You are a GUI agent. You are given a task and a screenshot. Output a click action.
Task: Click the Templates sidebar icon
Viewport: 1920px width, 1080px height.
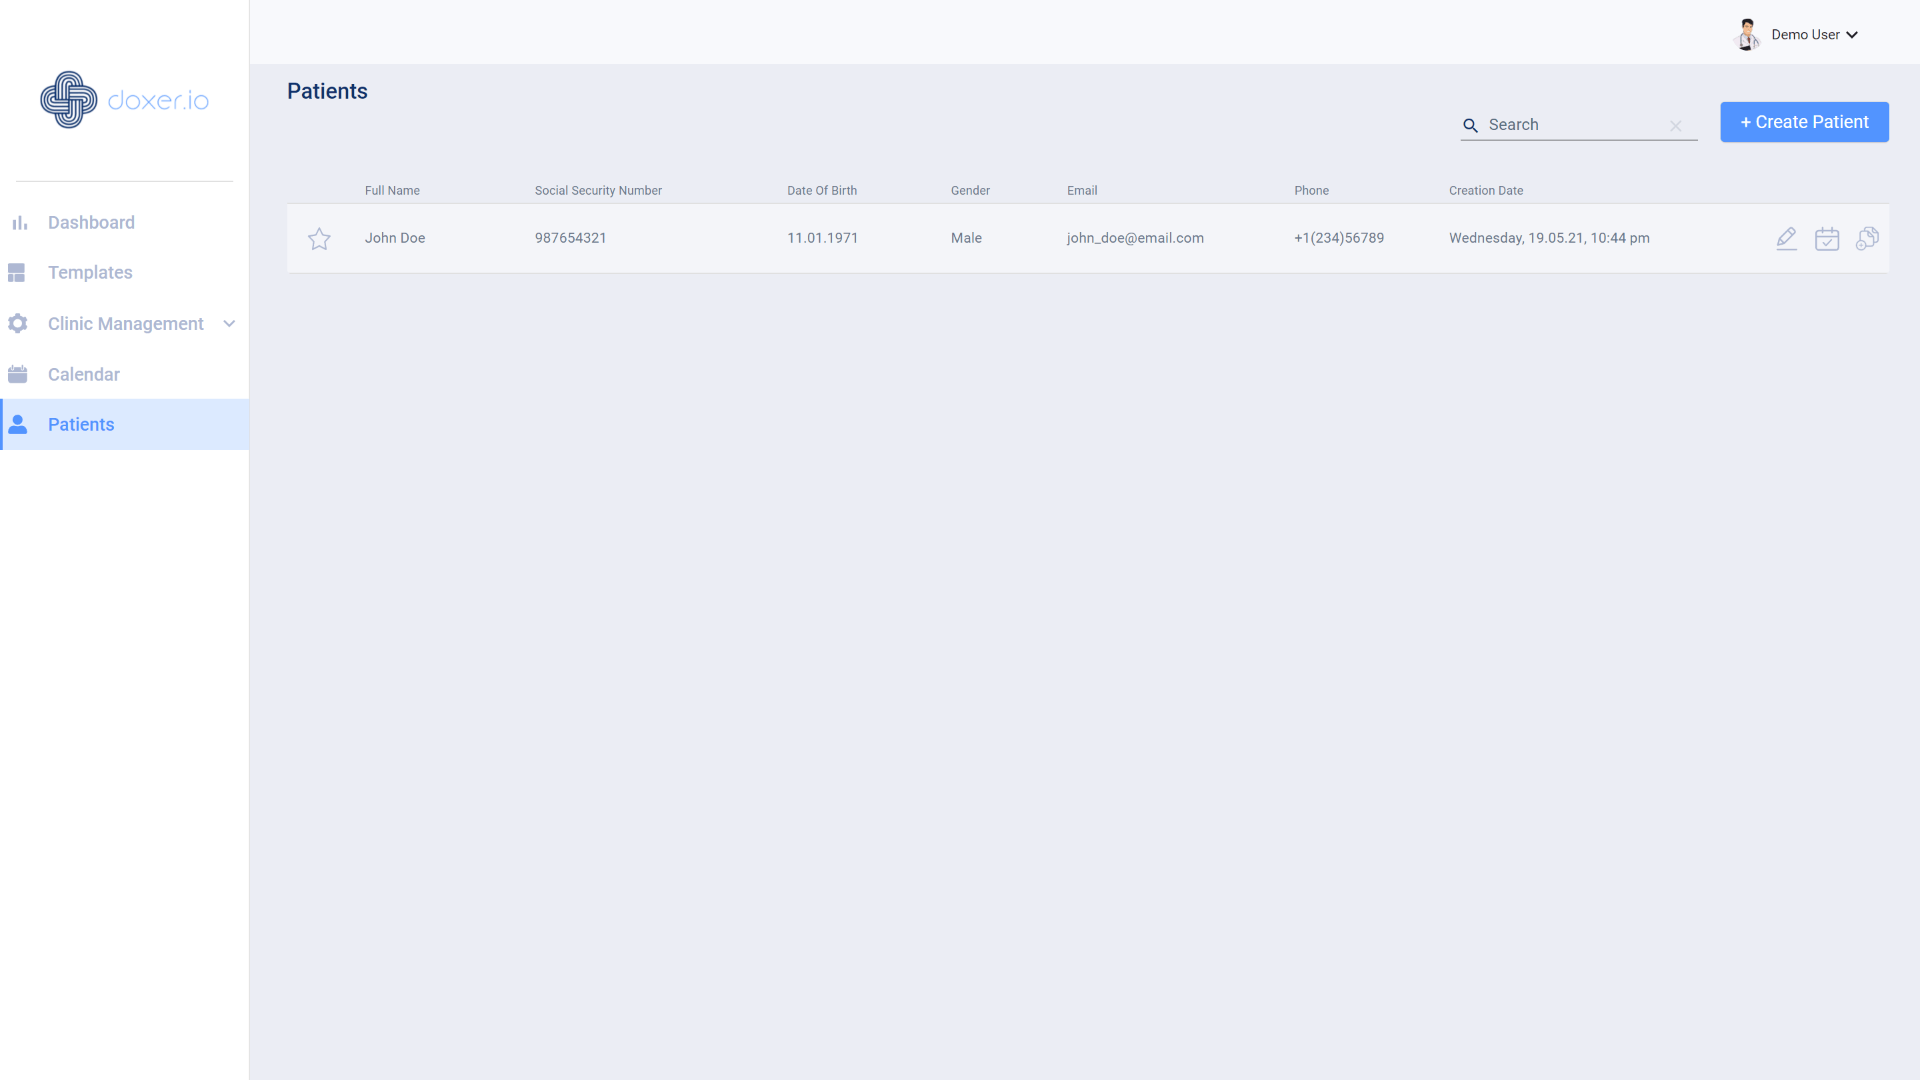[16, 273]
